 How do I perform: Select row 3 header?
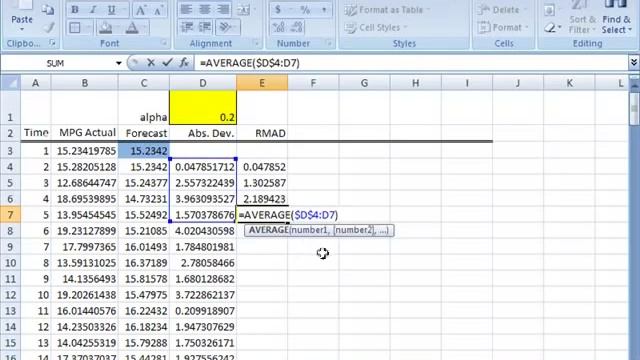pos(10,151)
